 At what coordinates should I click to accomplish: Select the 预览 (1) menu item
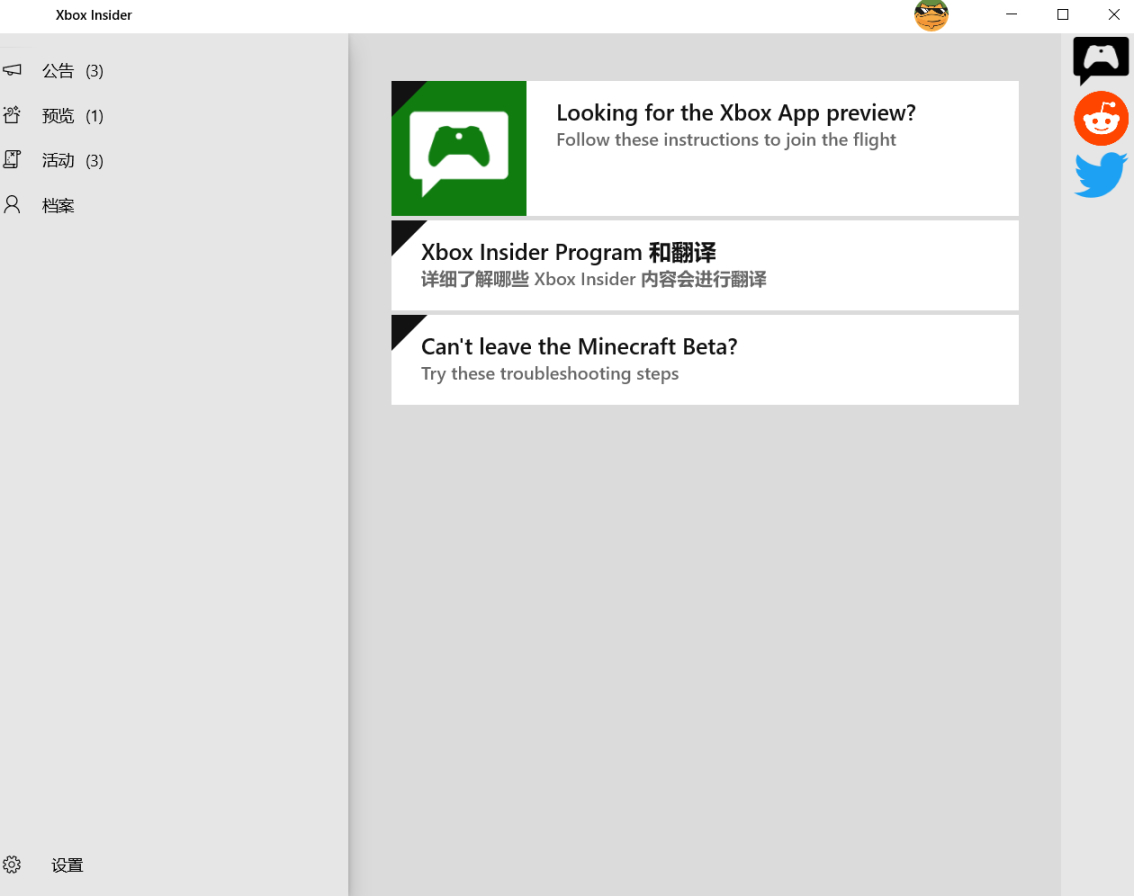(x=174, y=116)
